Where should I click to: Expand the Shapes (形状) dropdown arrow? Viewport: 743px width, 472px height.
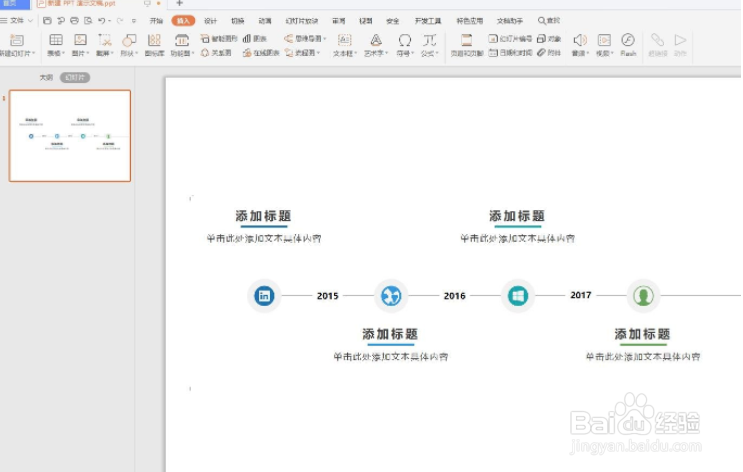pyautogui.click(x=136, y=53)
